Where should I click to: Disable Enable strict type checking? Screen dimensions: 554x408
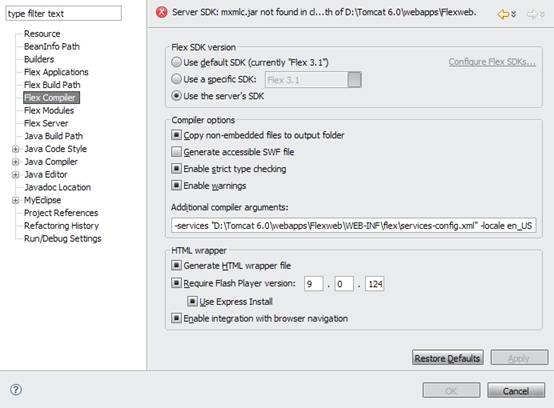click(176, 168)
